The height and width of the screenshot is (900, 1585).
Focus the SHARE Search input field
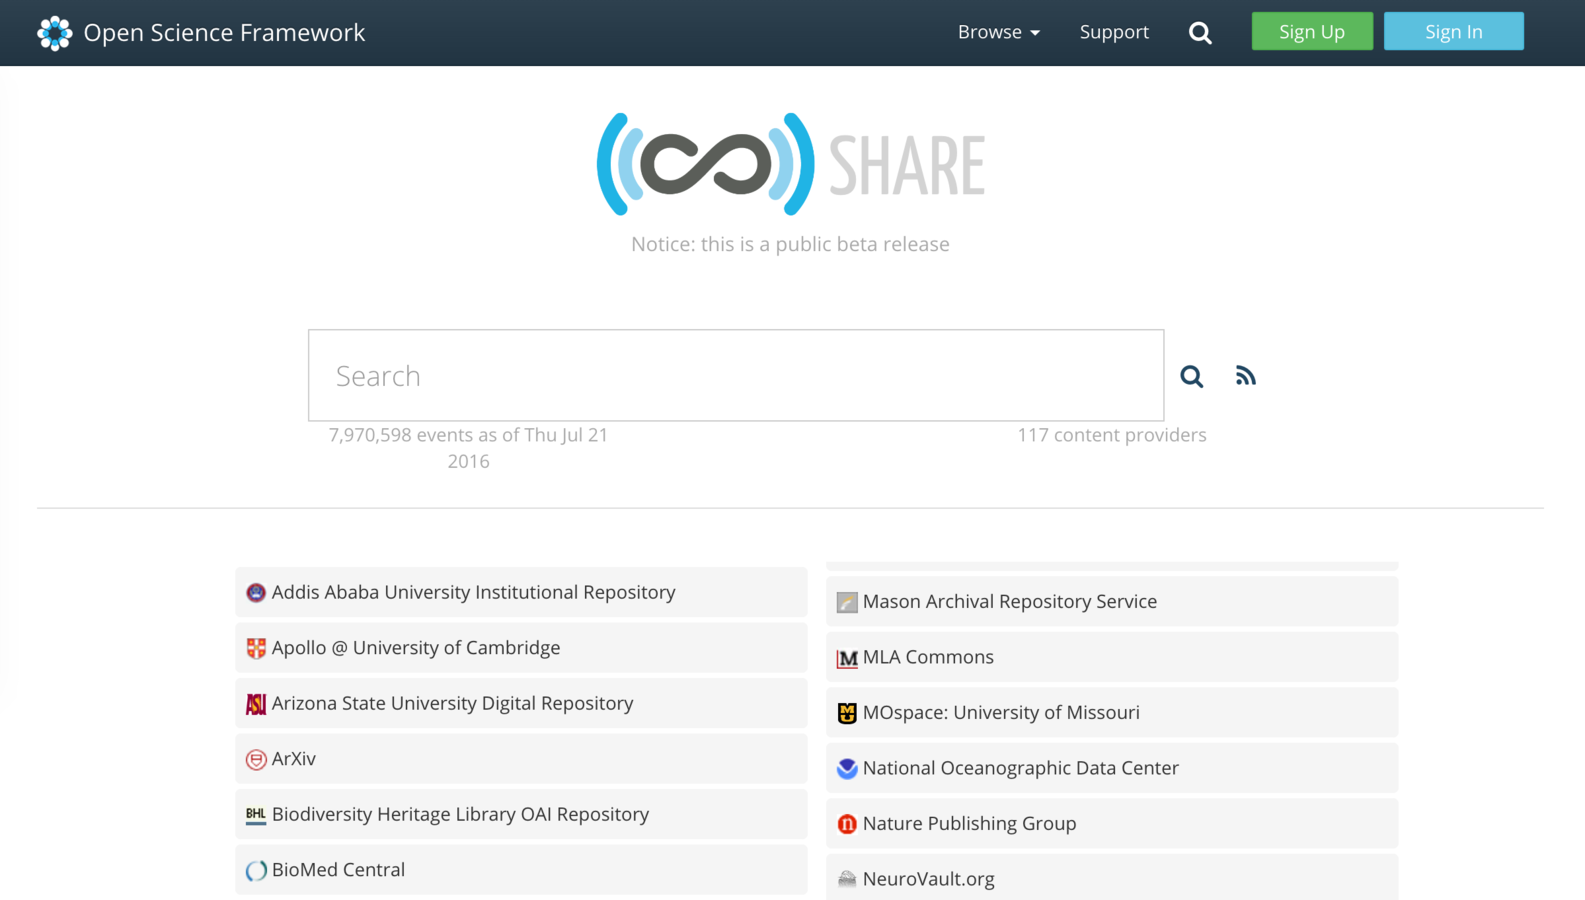tap(736, 375)
